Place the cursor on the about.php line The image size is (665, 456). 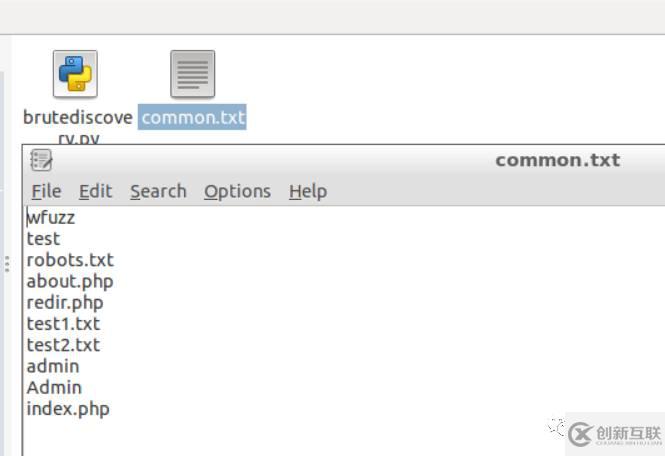pos(70,282)
